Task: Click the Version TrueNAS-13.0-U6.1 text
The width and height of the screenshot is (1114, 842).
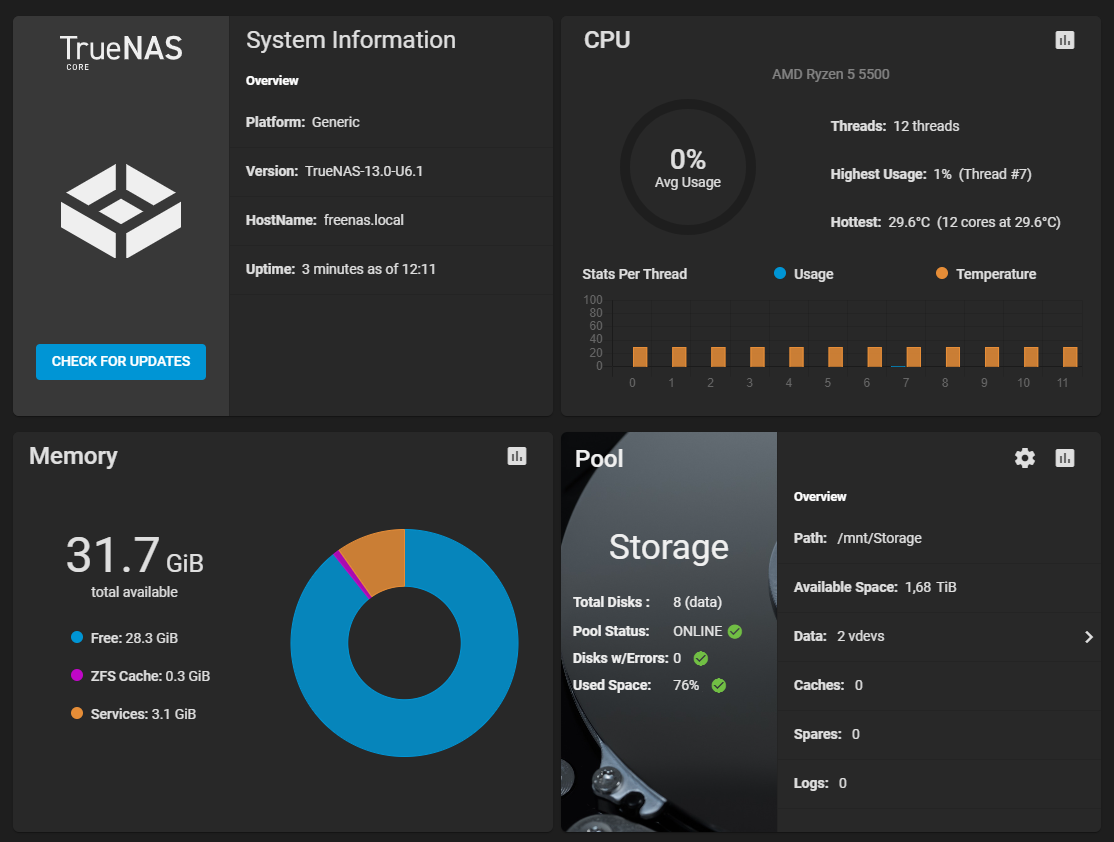Action: coord(334,171)
